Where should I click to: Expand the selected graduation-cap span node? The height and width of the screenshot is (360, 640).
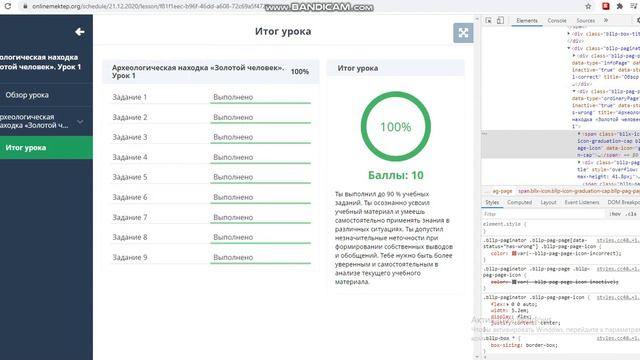[x=579, y=134]
